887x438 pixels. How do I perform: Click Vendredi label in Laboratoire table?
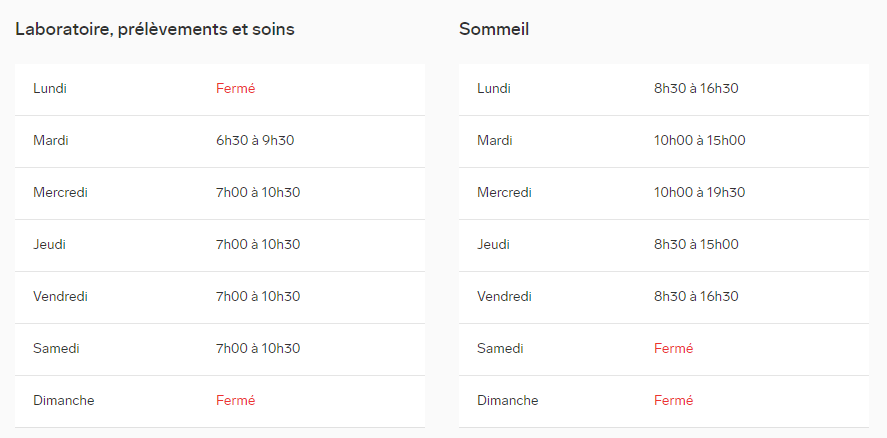point(61,297)
